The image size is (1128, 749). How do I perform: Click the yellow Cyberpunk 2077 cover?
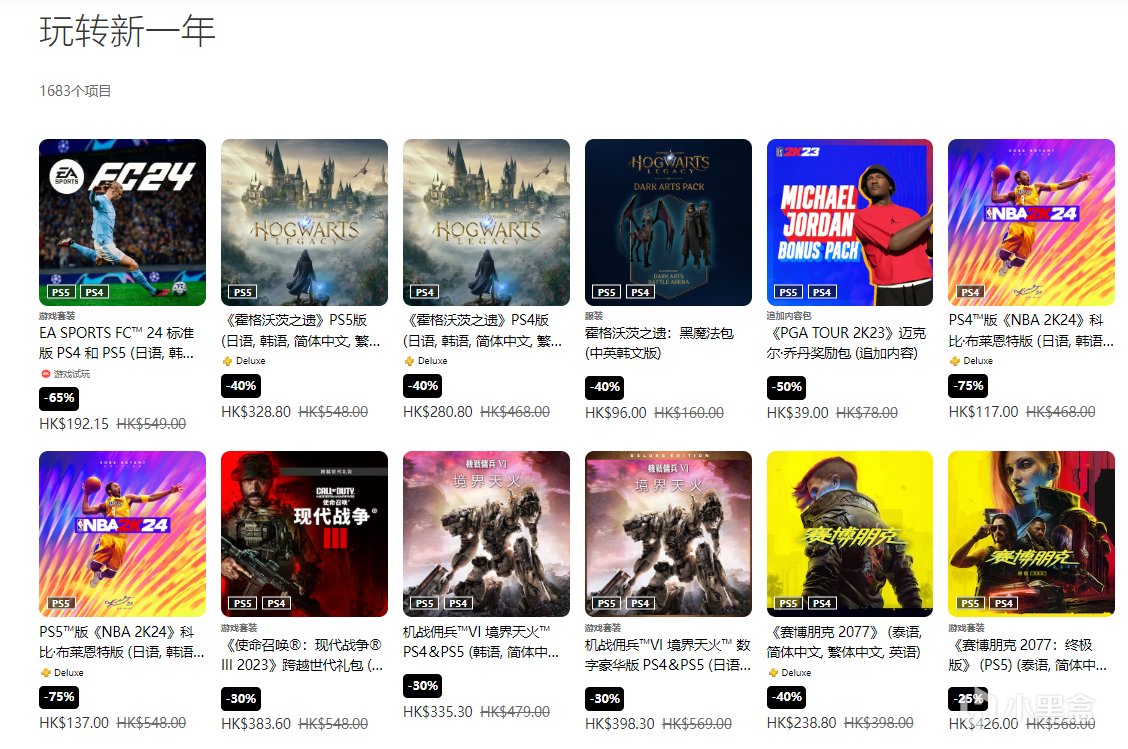(850, 534)
